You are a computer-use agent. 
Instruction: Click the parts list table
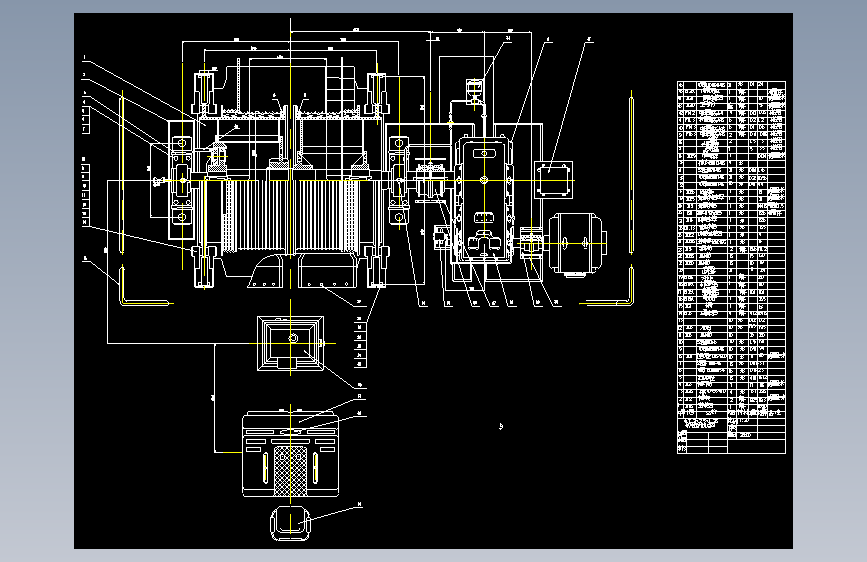coord(731,267)
